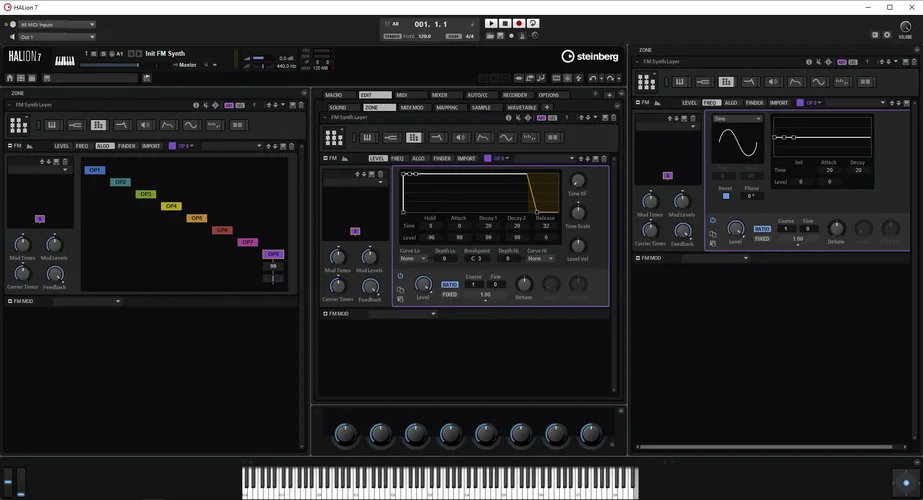923x500 pixels.
Task: Click the Feedback knob in the left FM panel
Action: pyautogui.click(x=54, y=273)
